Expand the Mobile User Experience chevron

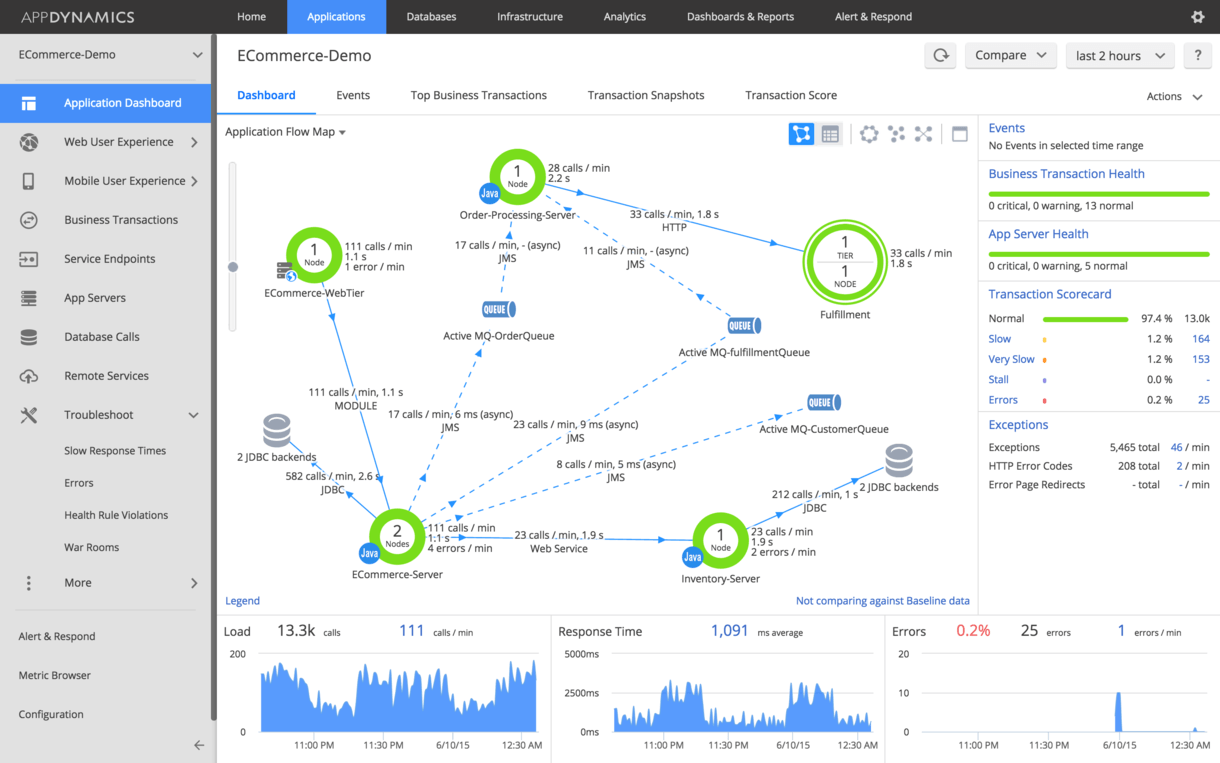coord(194,181)
